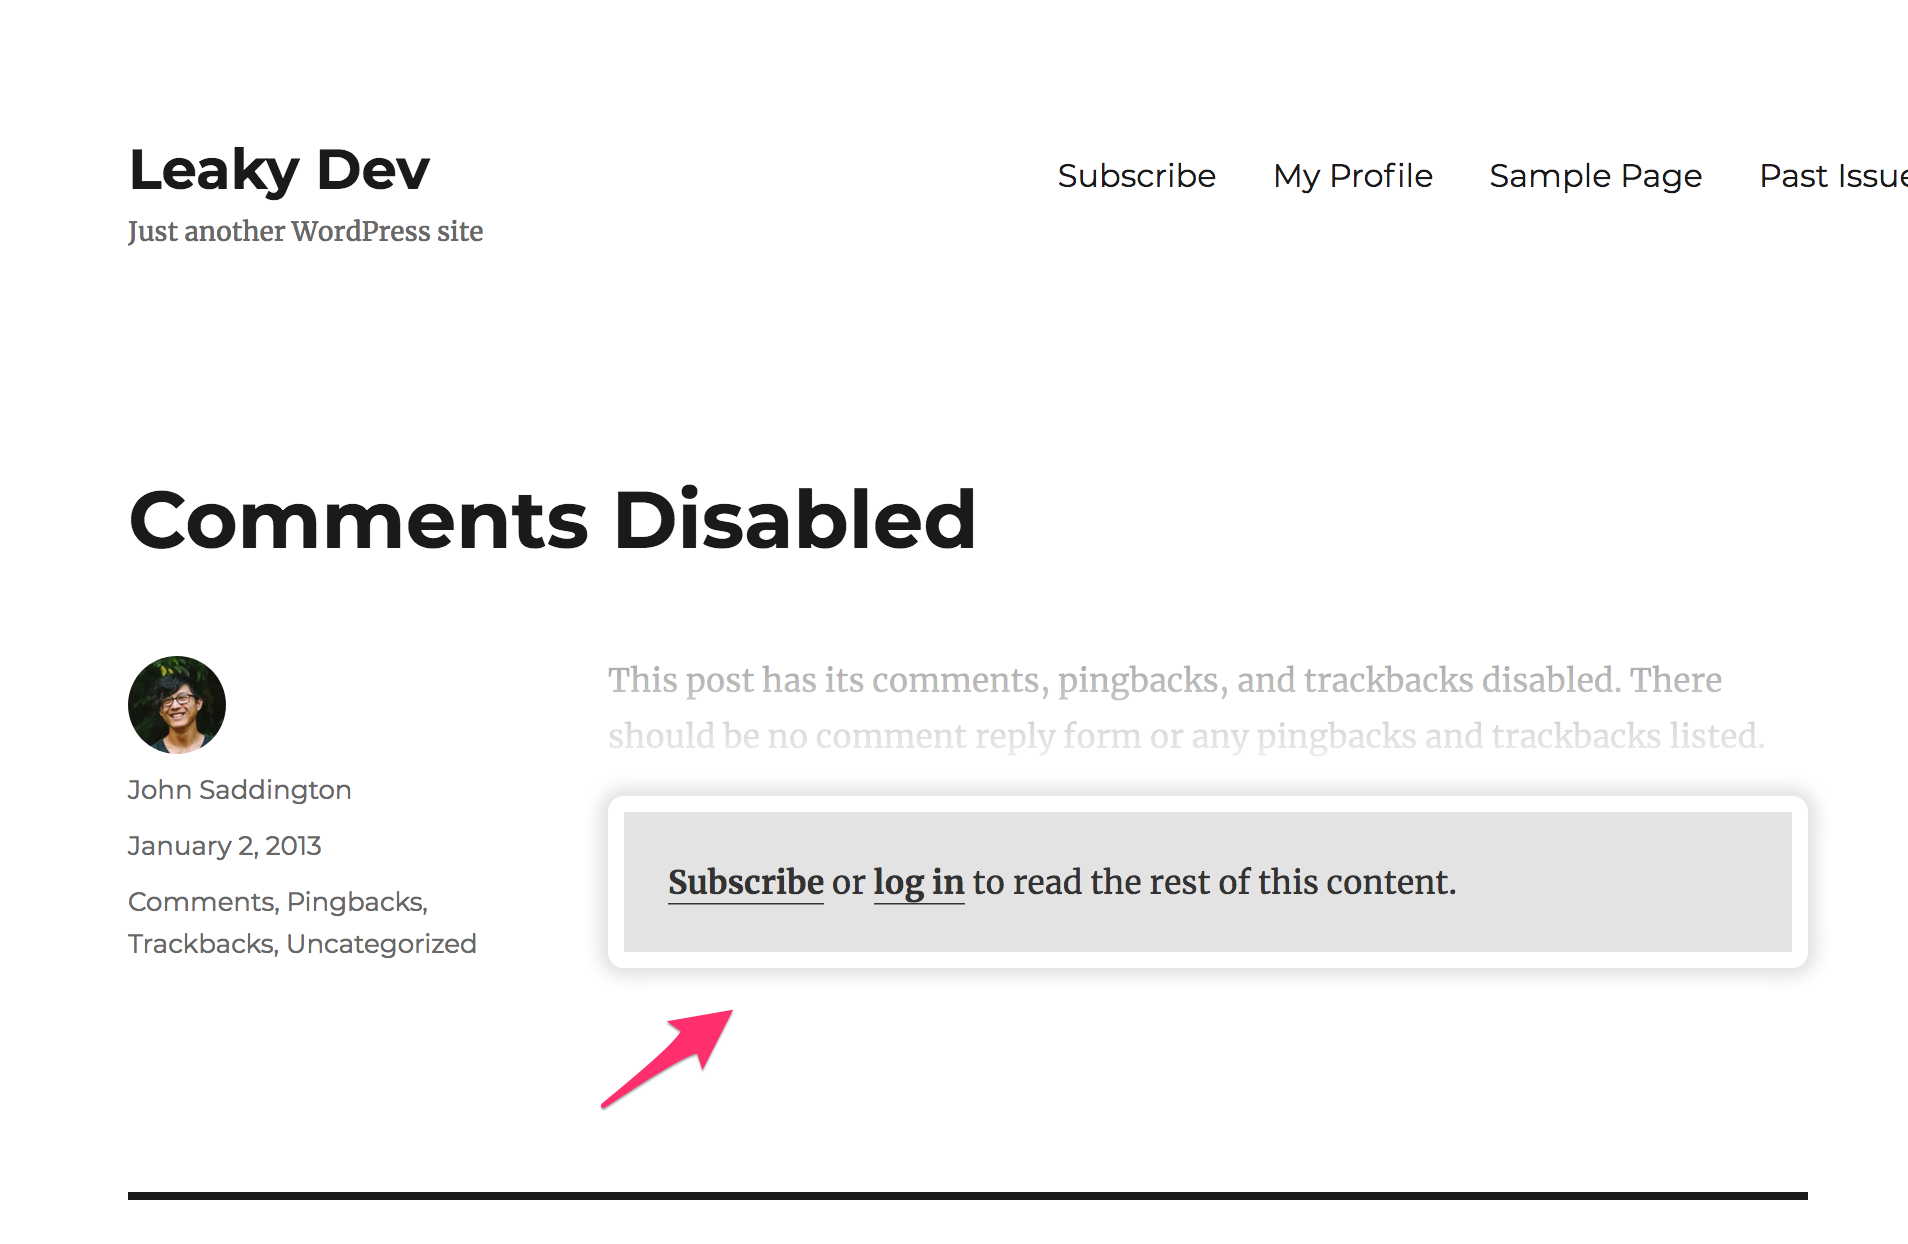Select the Uncategorized category link

[381, 944]
